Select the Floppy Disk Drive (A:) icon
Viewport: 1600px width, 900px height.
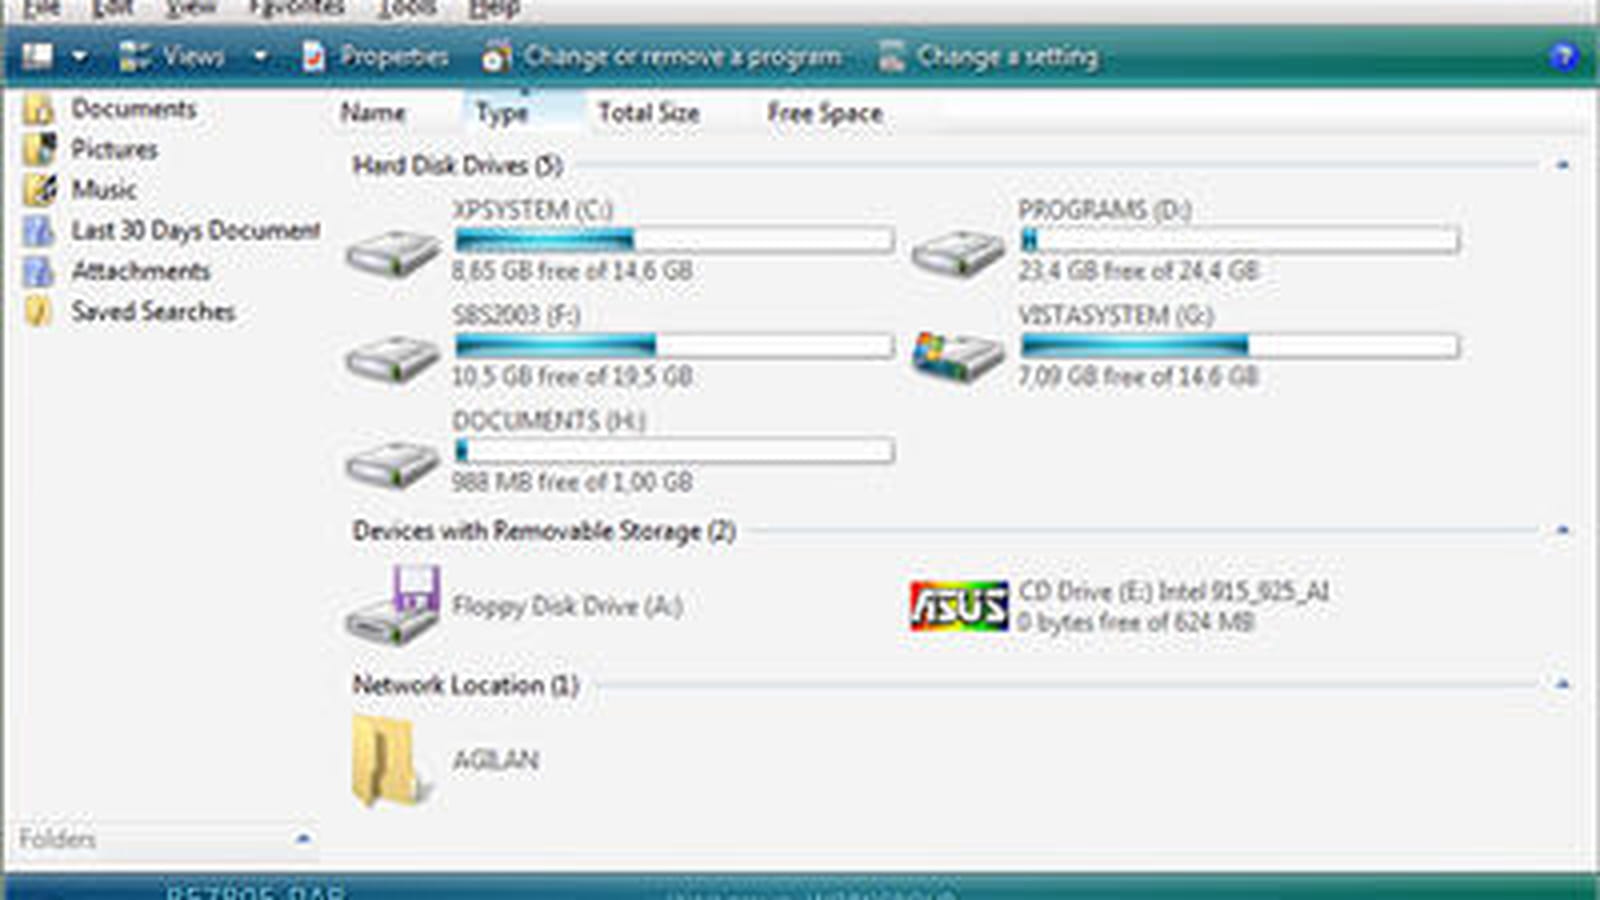pos(393,605)
